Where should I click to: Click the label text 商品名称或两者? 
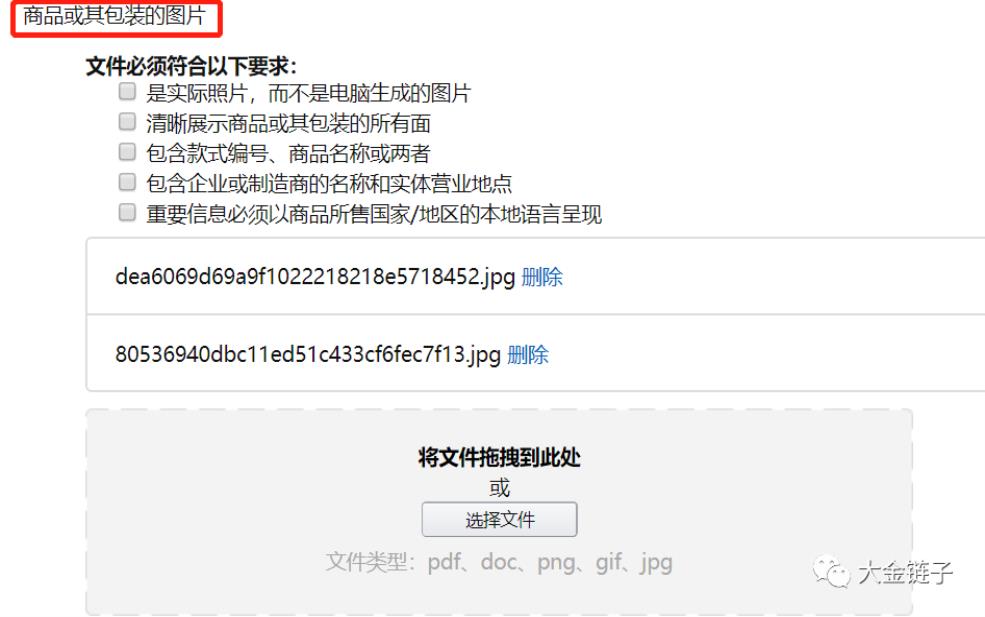[359, 153]
